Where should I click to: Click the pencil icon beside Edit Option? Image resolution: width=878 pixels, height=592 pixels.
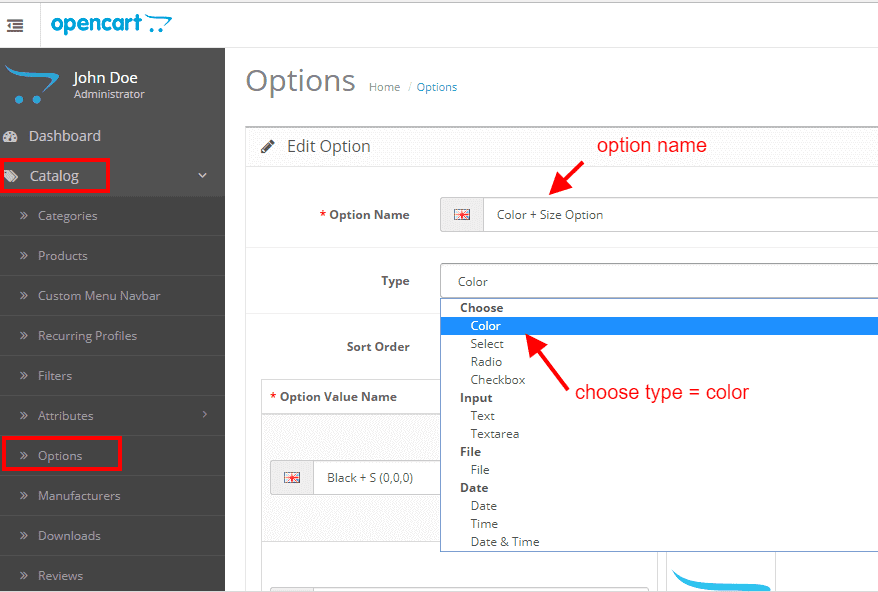click(x=268, y=147)
